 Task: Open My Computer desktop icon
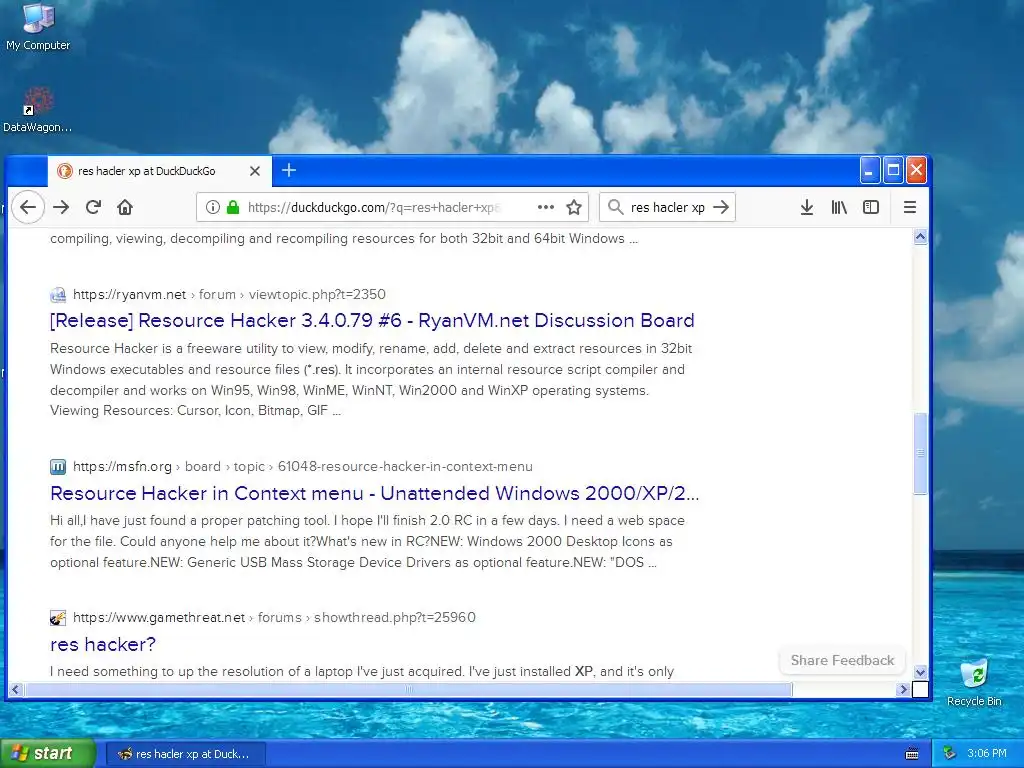pos(38,27)
